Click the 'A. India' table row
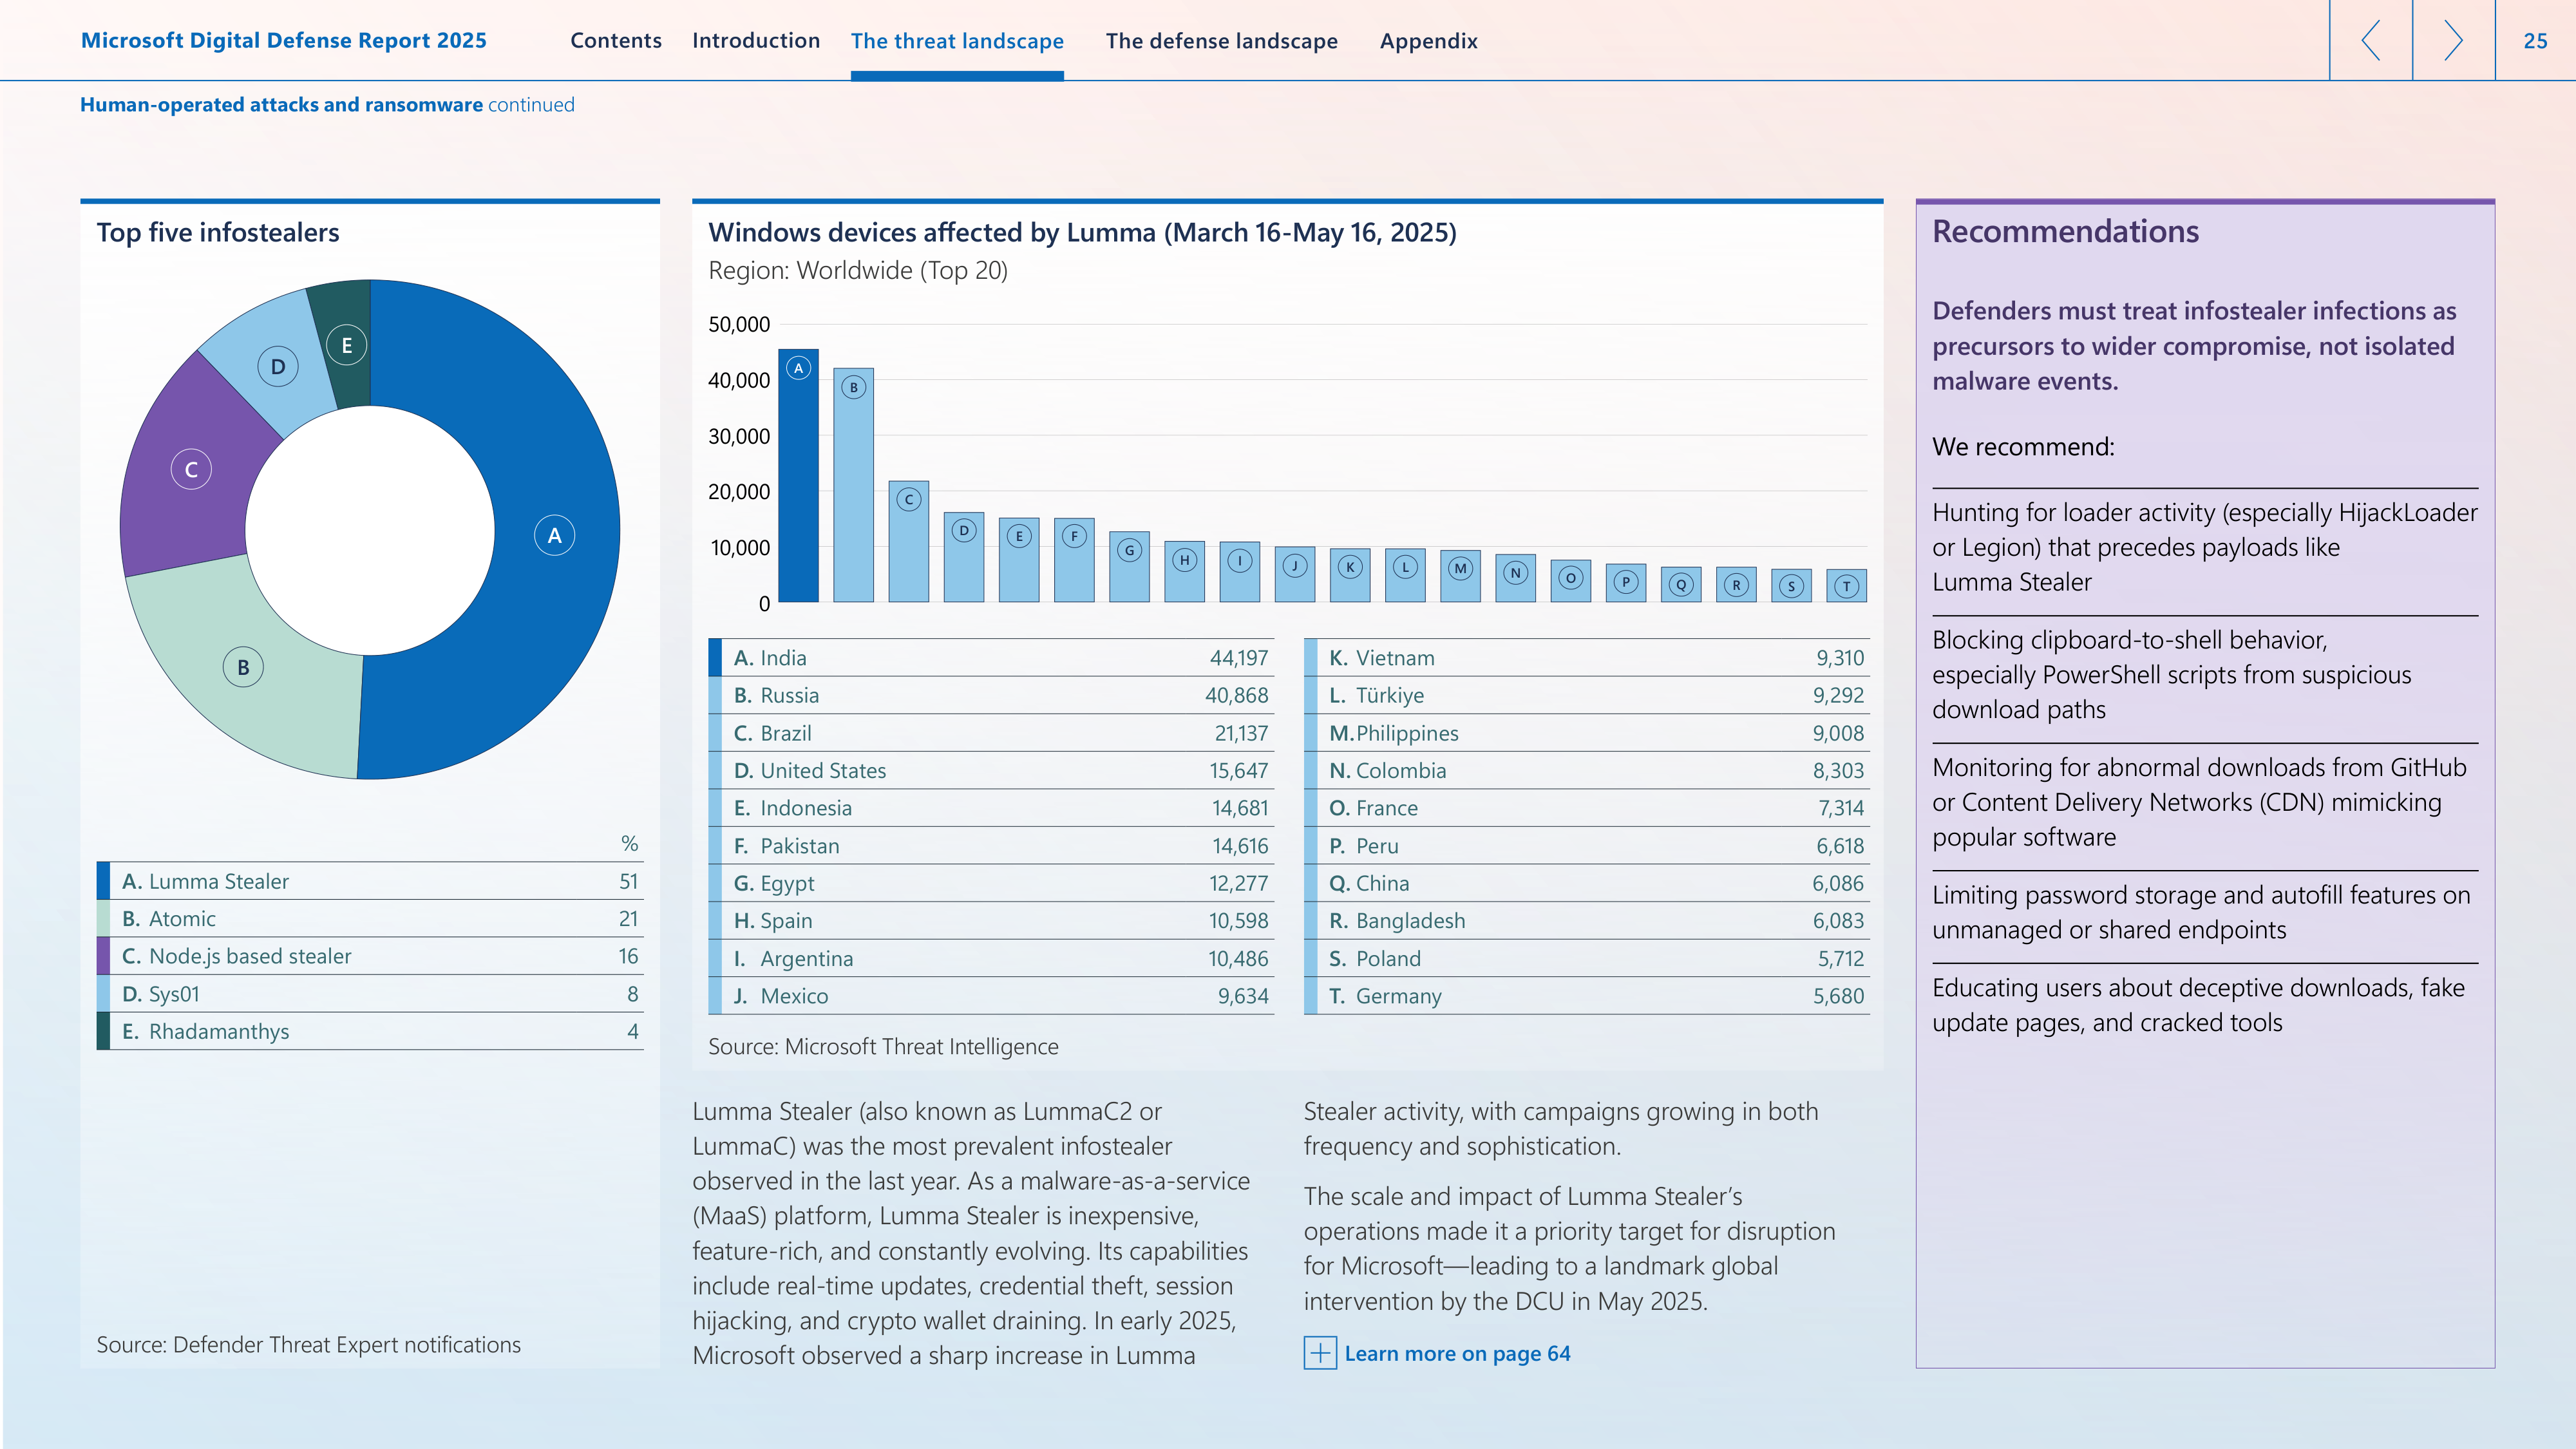The height and width of the screenshot is (1449, 2576). pyautogui.click(x=991, y=658)
